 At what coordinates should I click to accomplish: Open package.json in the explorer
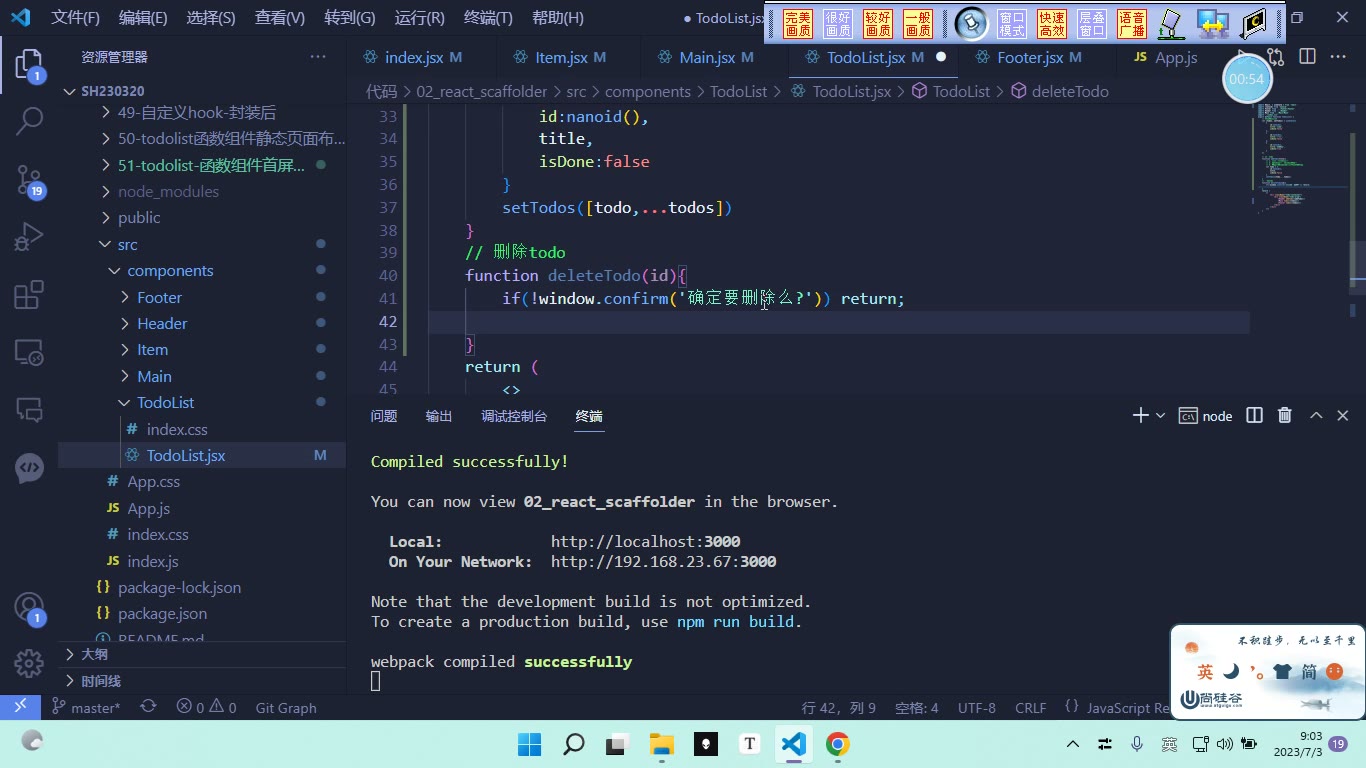pos(162,613)
